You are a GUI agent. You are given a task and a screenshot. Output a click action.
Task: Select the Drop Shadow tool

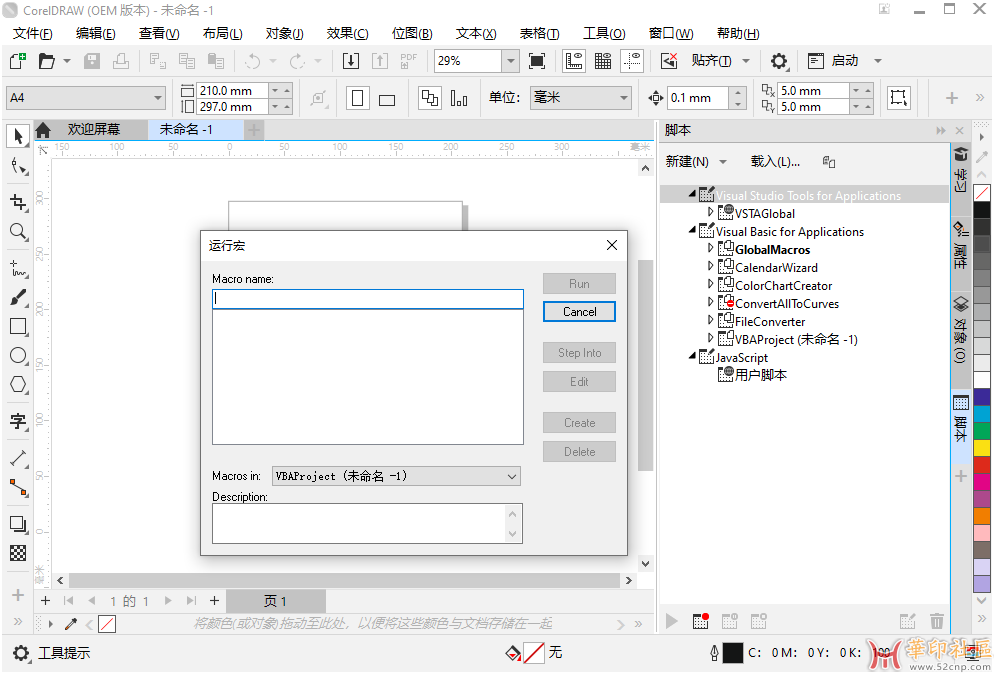pyautogui.click(x=18, y=524)
